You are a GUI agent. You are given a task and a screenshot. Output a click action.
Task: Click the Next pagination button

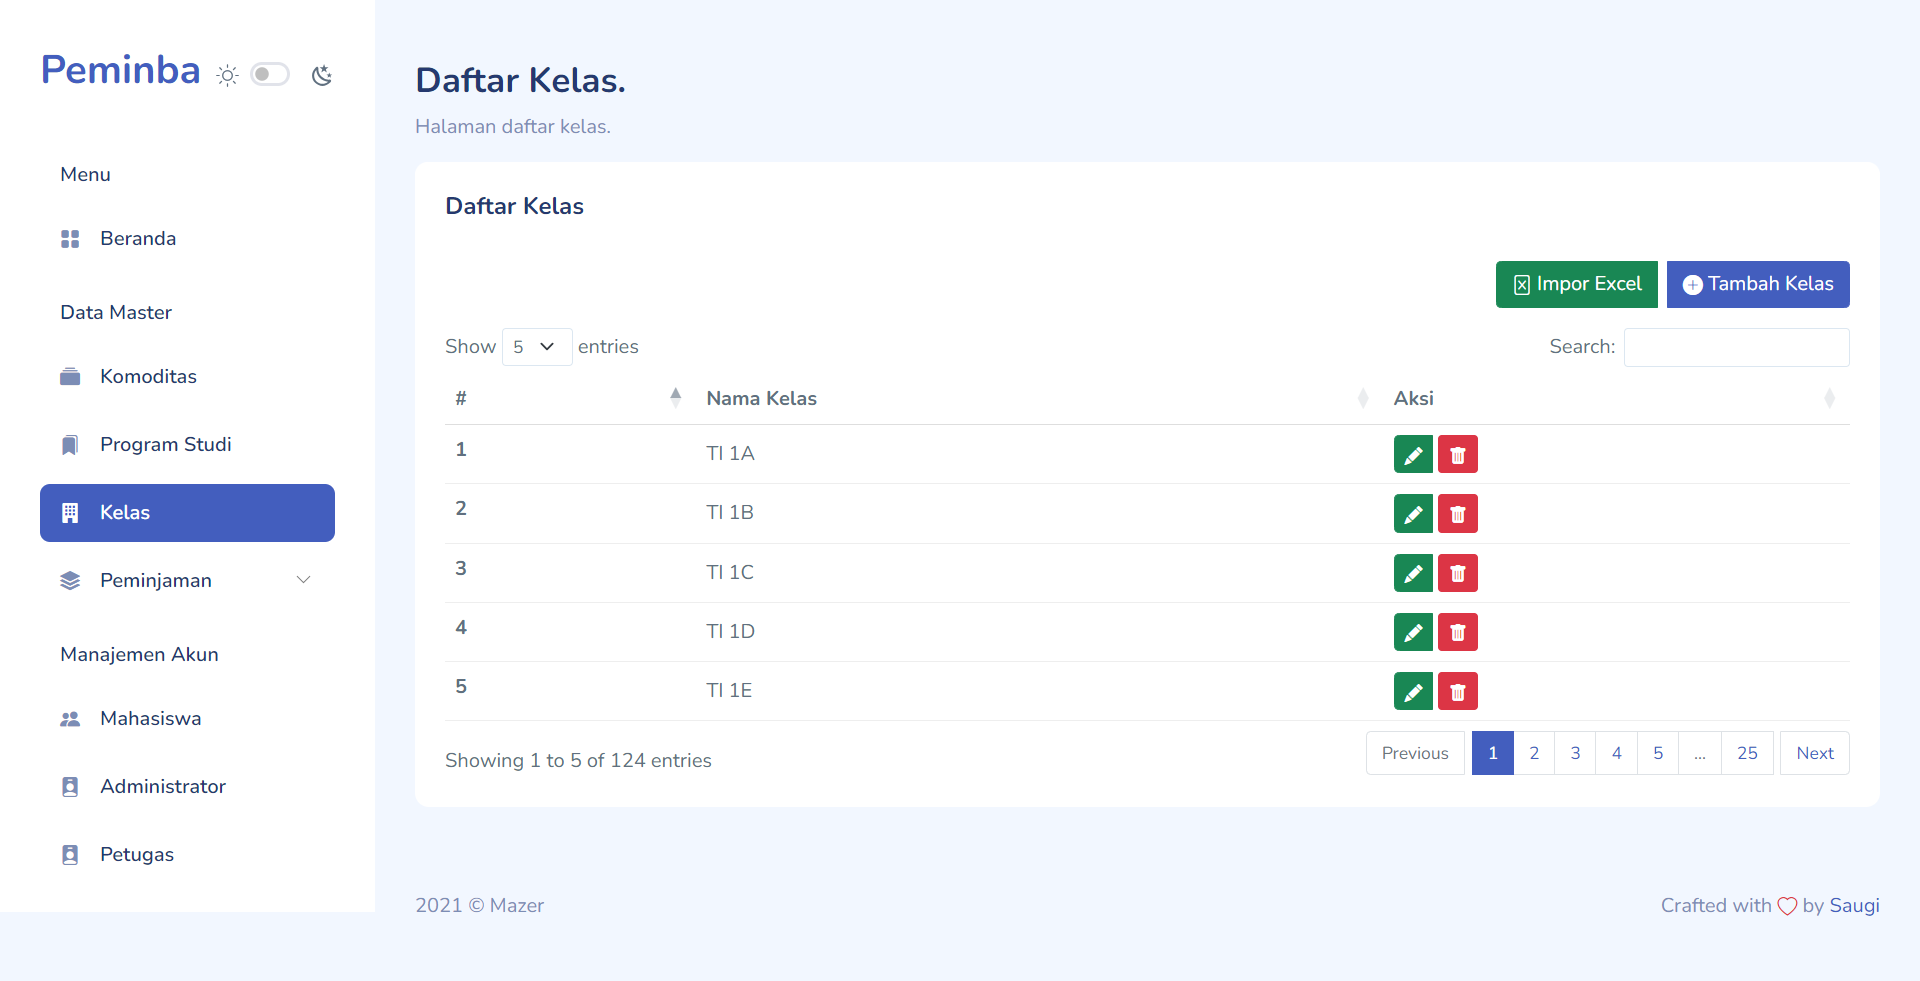(x=1815, y=753)
